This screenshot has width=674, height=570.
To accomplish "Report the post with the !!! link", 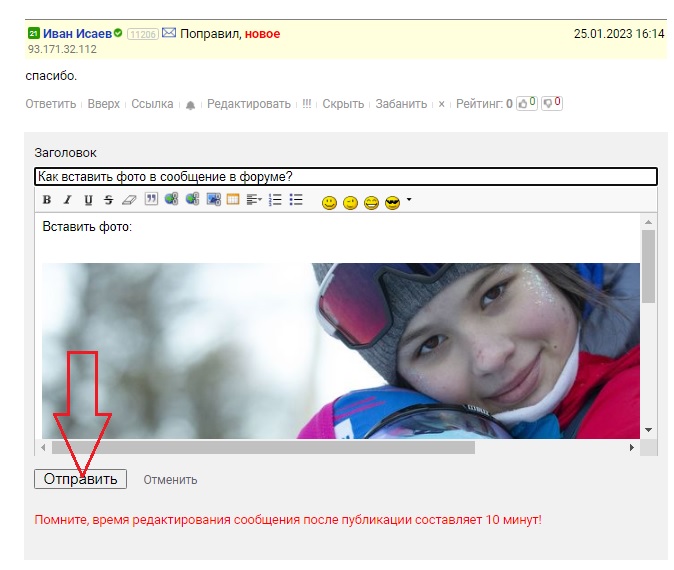I will pos(306,104).
